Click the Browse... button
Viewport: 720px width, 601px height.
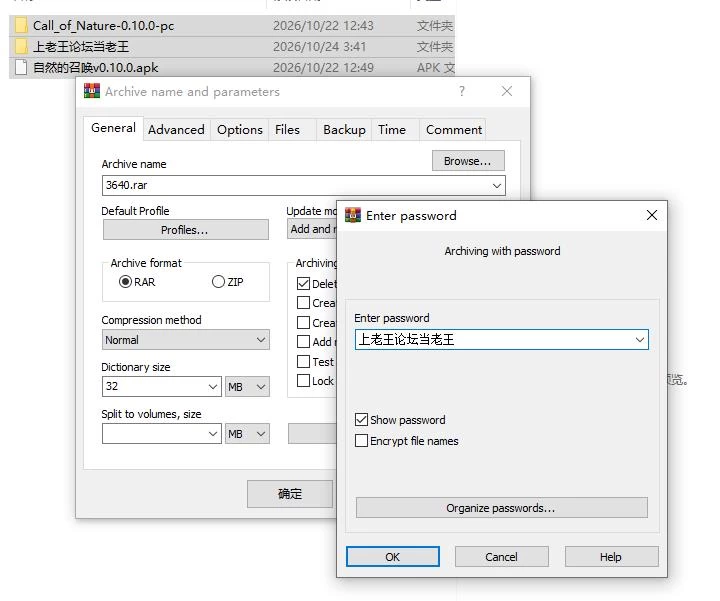[468, 161]
